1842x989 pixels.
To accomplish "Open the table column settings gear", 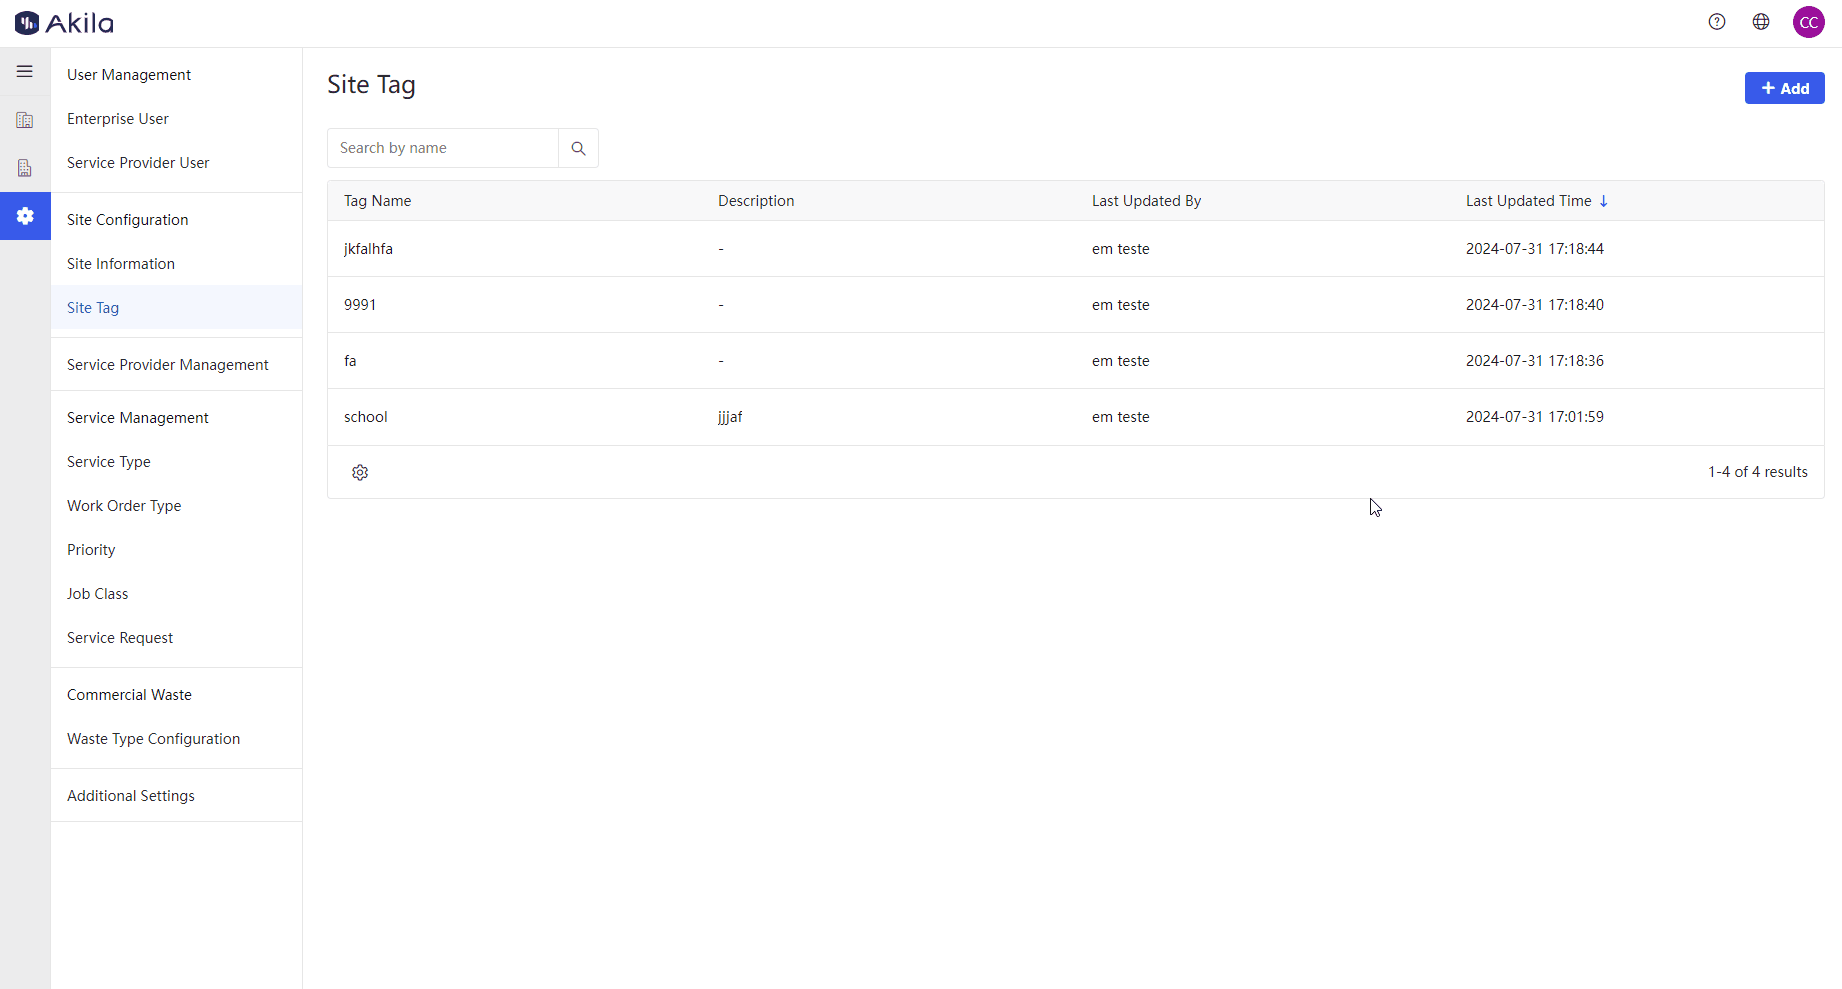I will tap(360, 472).
